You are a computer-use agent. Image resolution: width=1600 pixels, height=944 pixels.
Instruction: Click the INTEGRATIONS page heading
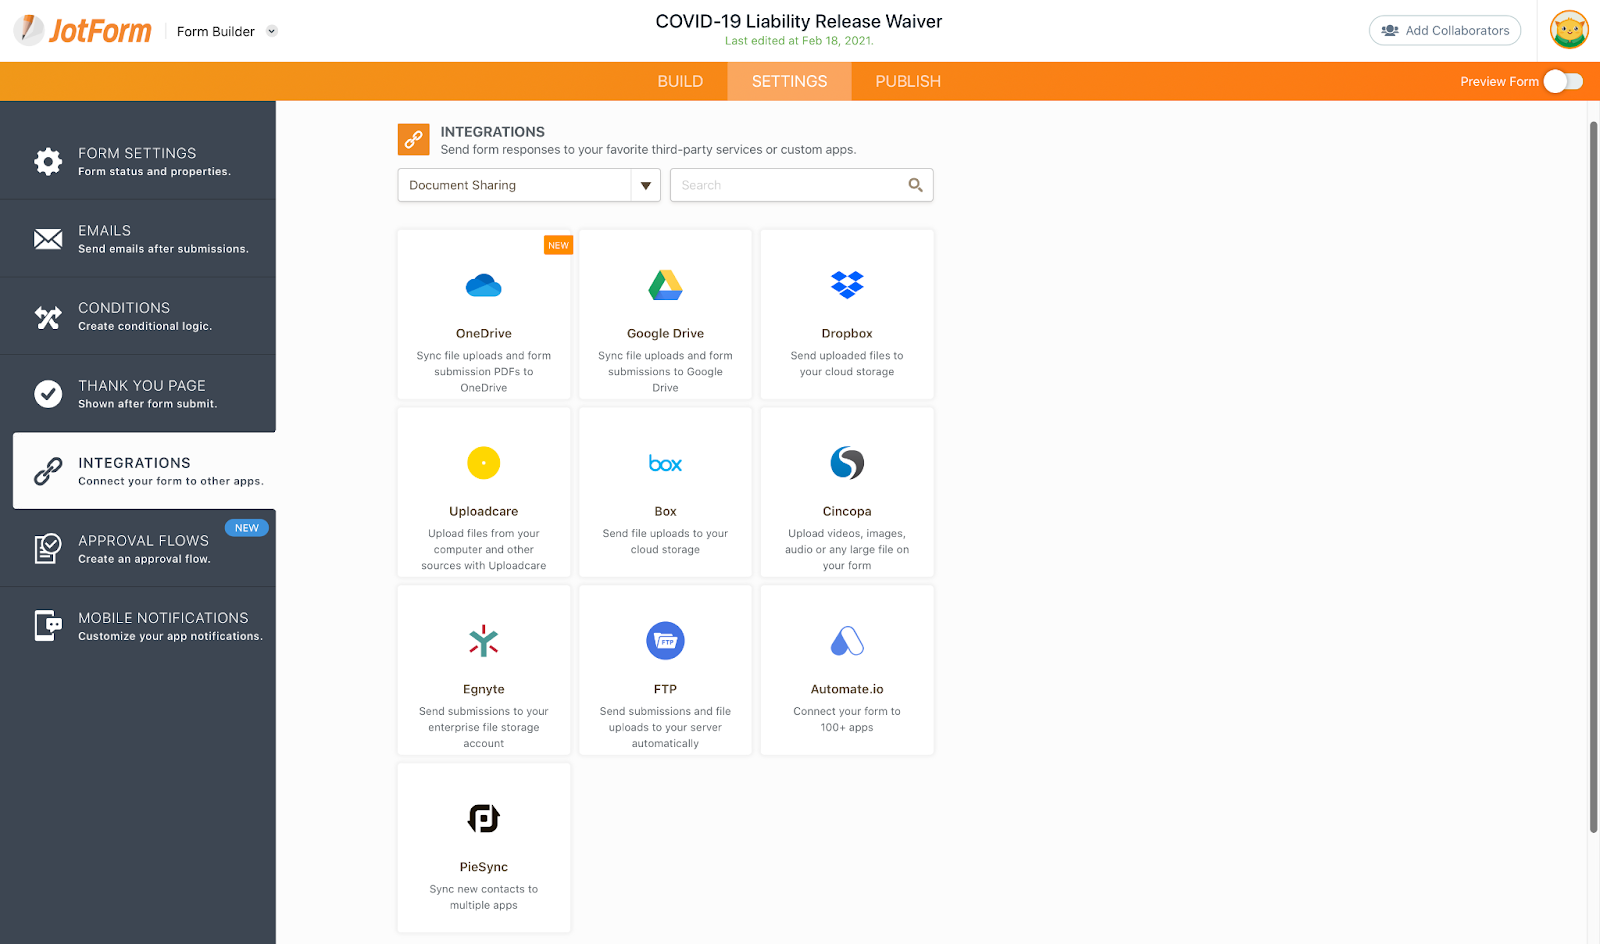tap(493, 132)
